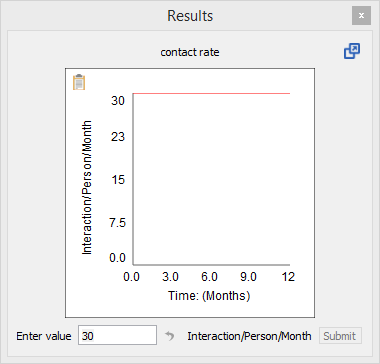Click the contact rate chart title

[x=190, y=52]
